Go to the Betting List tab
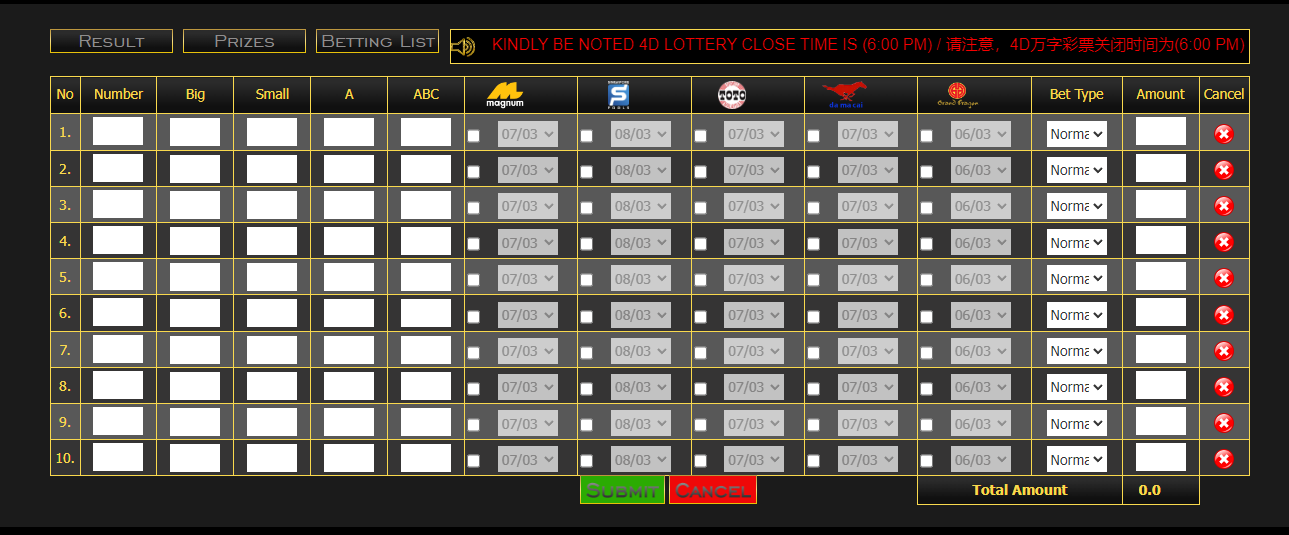Image resolution: width=1289 pixels, height=535 pixels. click(378, 41)
